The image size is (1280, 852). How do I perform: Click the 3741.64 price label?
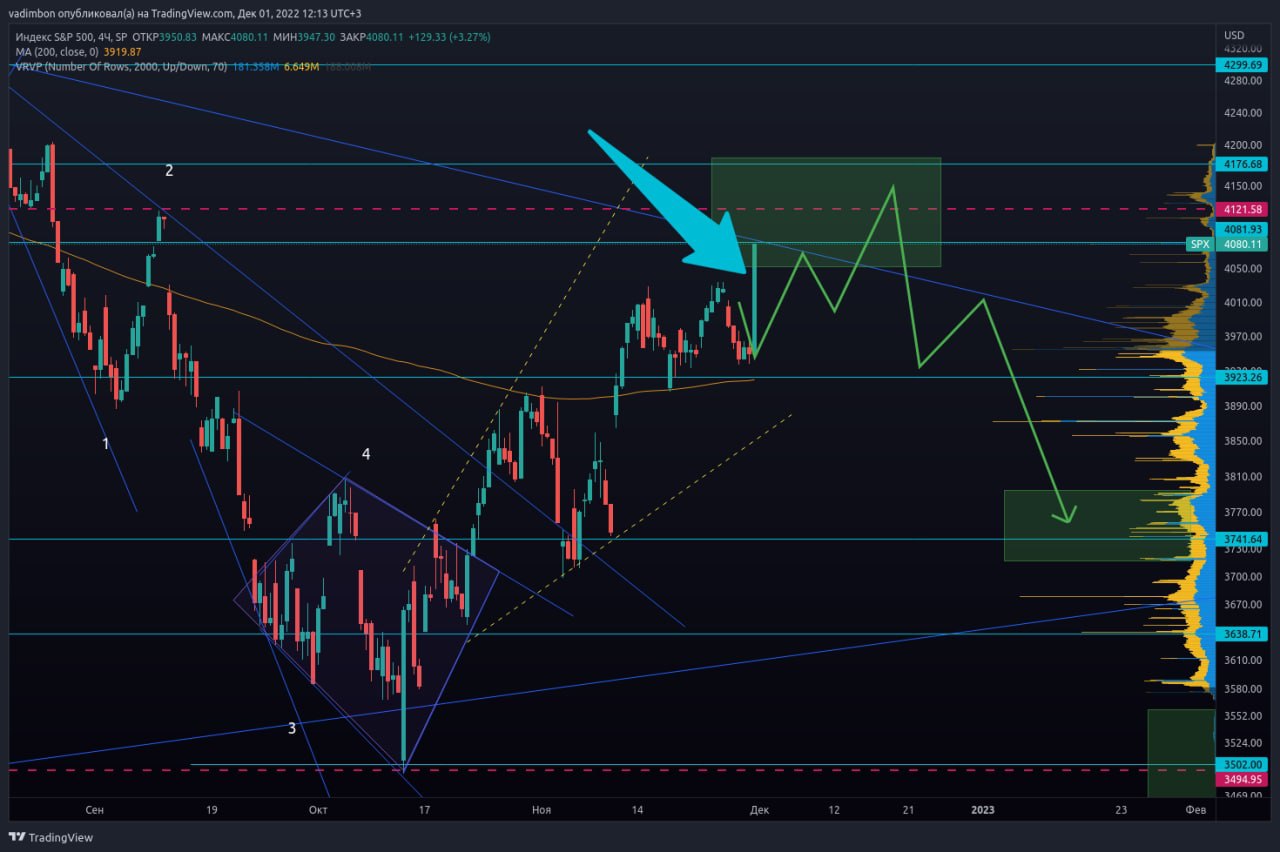pos(1241,539)
